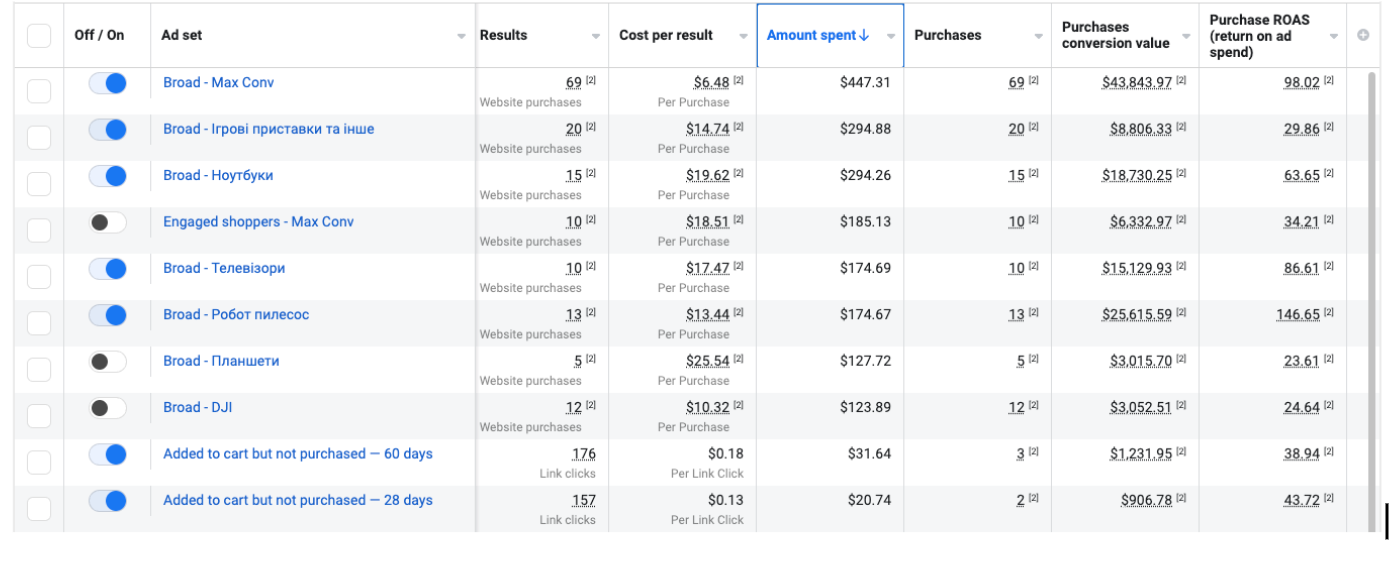Tick the select-all checkbox in header row
1395x562 pixels.
point(39,36)
